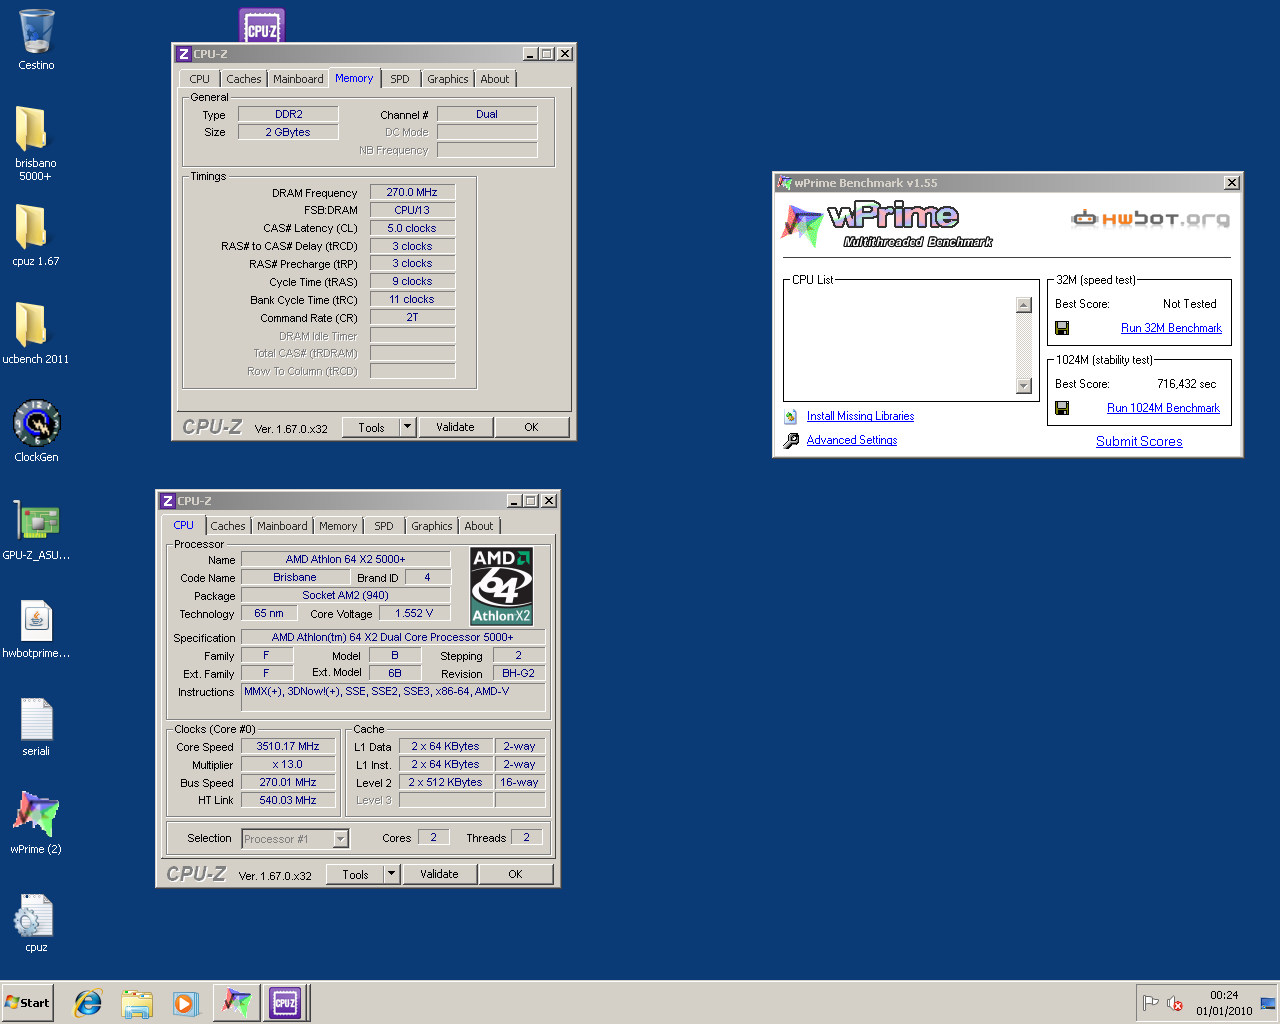Select the brisbano 5000+ folder icon
Viewport: 1280px width, 1024px height.
tap(31, 130)
